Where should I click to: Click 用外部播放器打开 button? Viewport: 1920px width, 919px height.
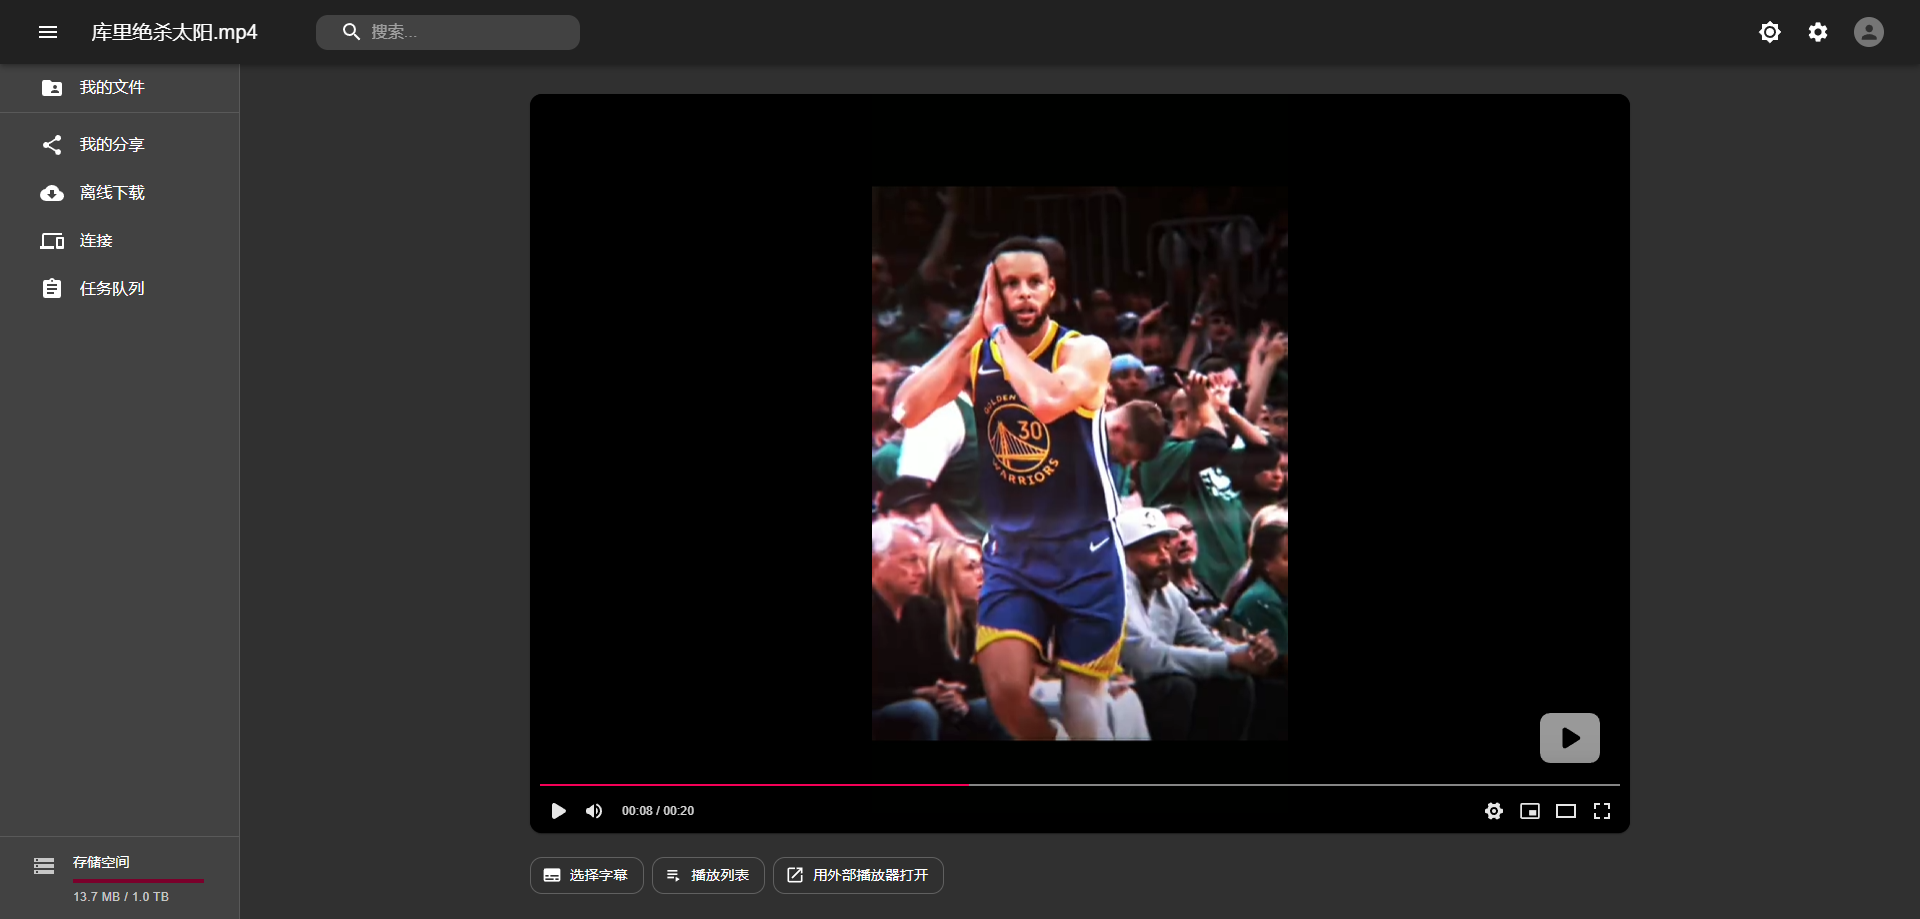pyautogui.click(x=858, y=875)
